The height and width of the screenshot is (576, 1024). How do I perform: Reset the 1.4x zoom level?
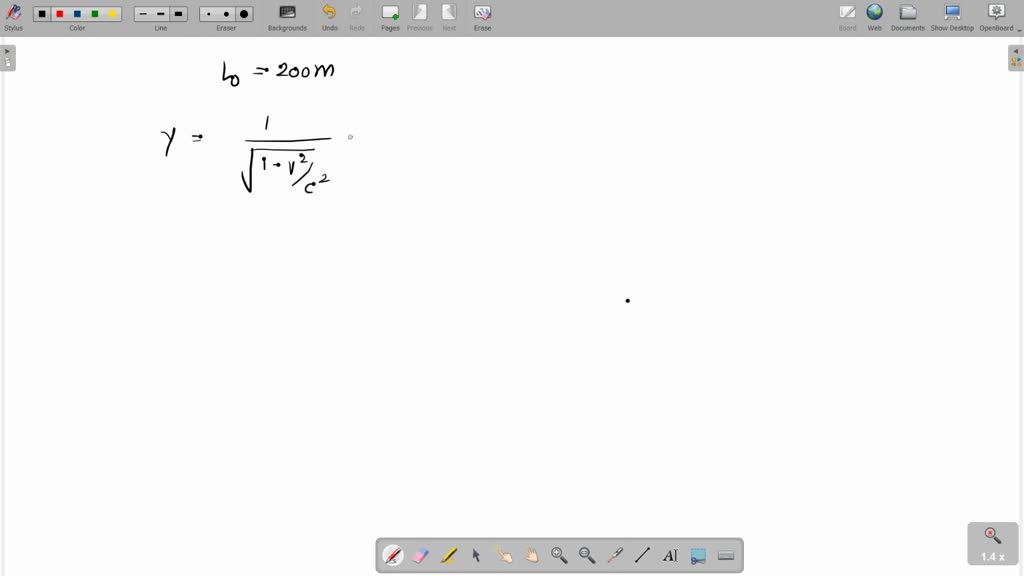(993, 543)
